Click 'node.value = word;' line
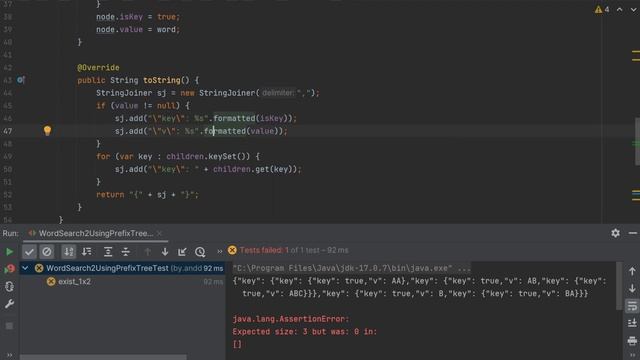The width and height of the screenshot is (640, 360). 138,29
